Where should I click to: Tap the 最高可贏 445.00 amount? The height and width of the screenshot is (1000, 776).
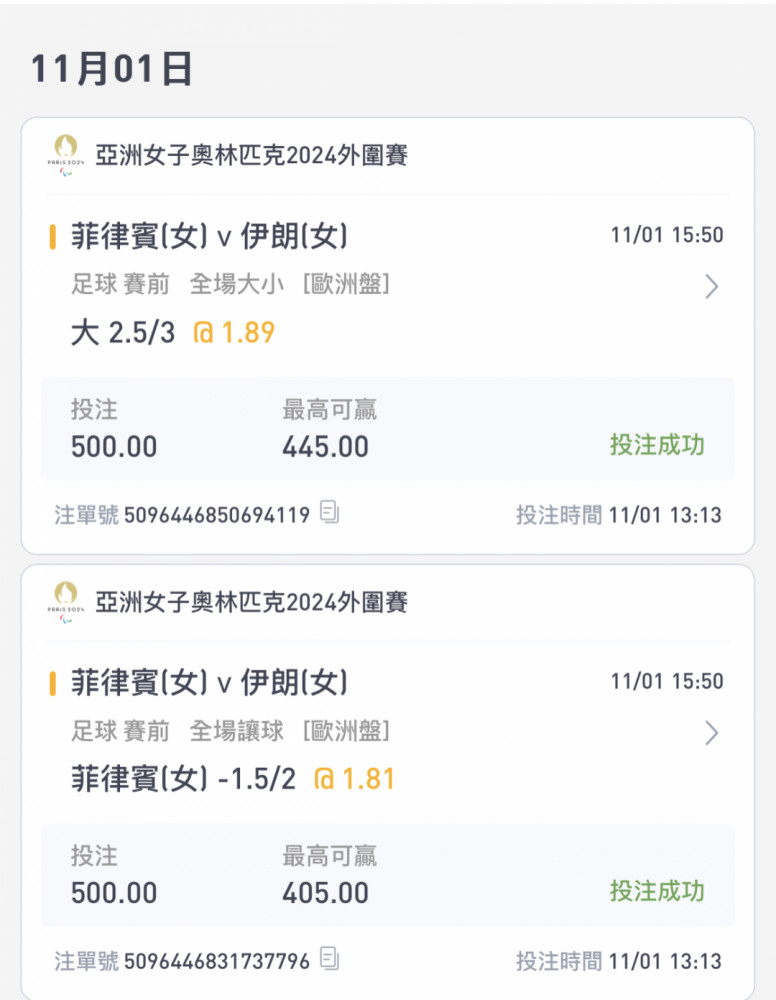[325, 446]
